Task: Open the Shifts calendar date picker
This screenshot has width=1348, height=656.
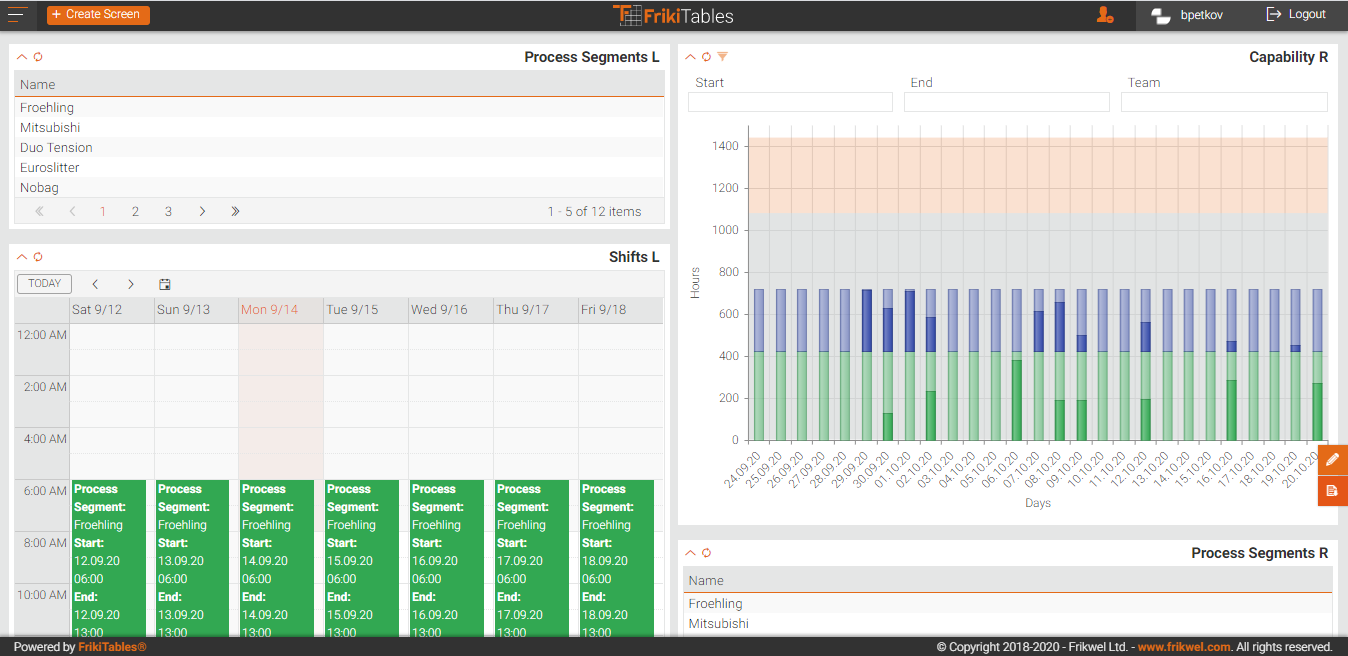Action: (165, 284)
